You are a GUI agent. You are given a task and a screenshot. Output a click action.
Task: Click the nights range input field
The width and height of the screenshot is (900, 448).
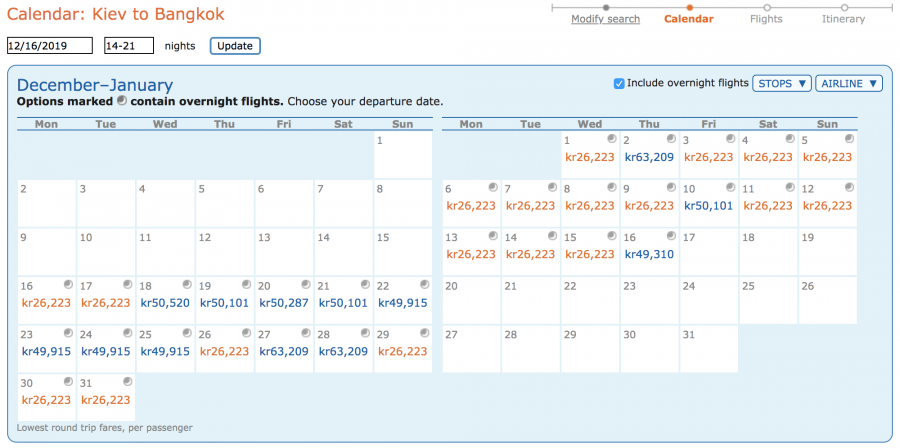(x=128, y=45)
